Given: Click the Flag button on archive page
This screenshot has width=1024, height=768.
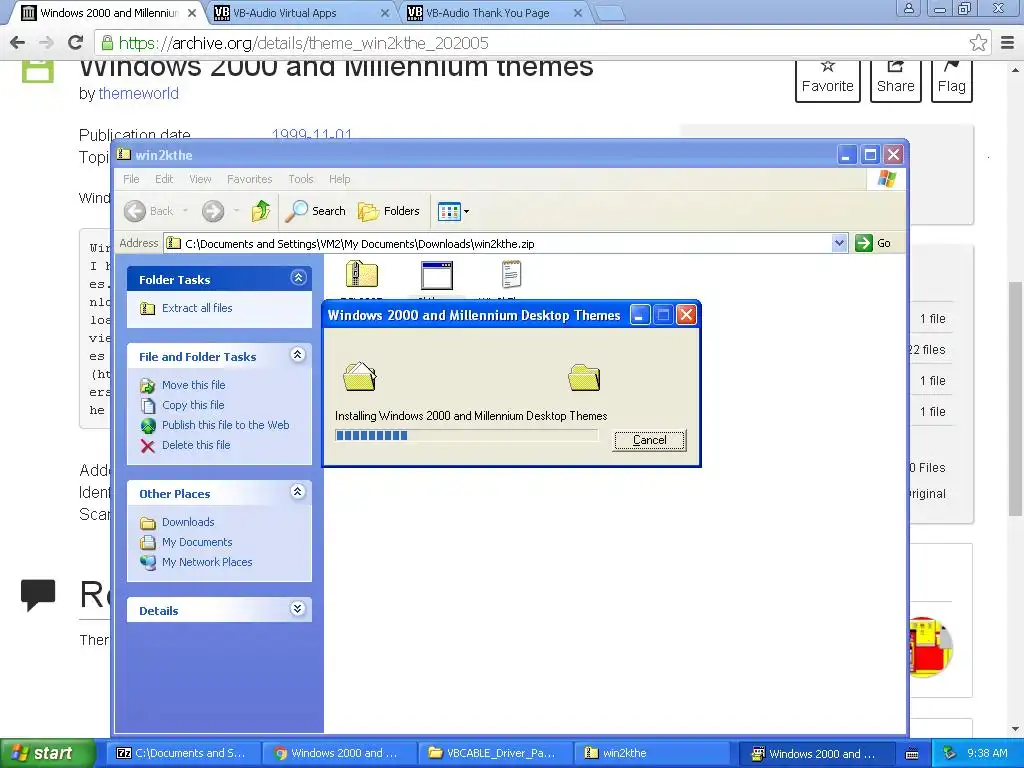Looking at the screenshot, I should (x=952, y=80).
